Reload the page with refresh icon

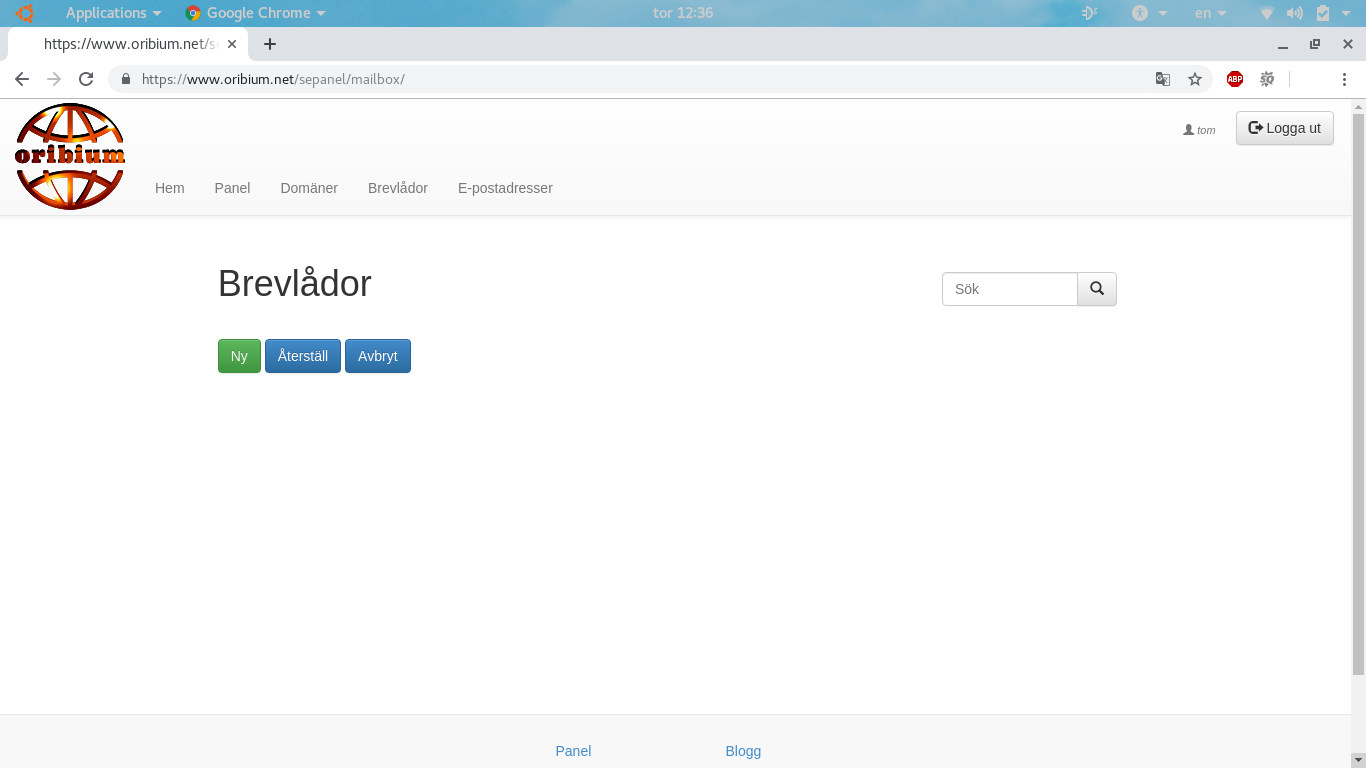(86, 79)
